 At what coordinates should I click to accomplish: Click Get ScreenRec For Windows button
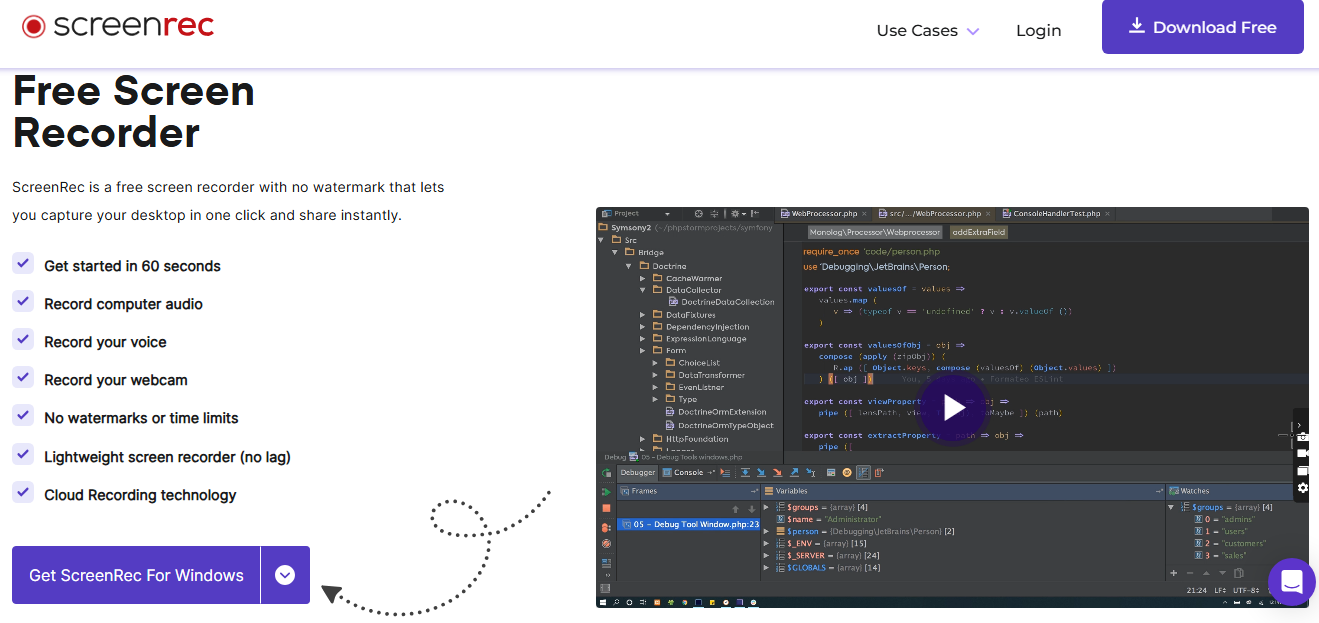[x=136, y=575]
